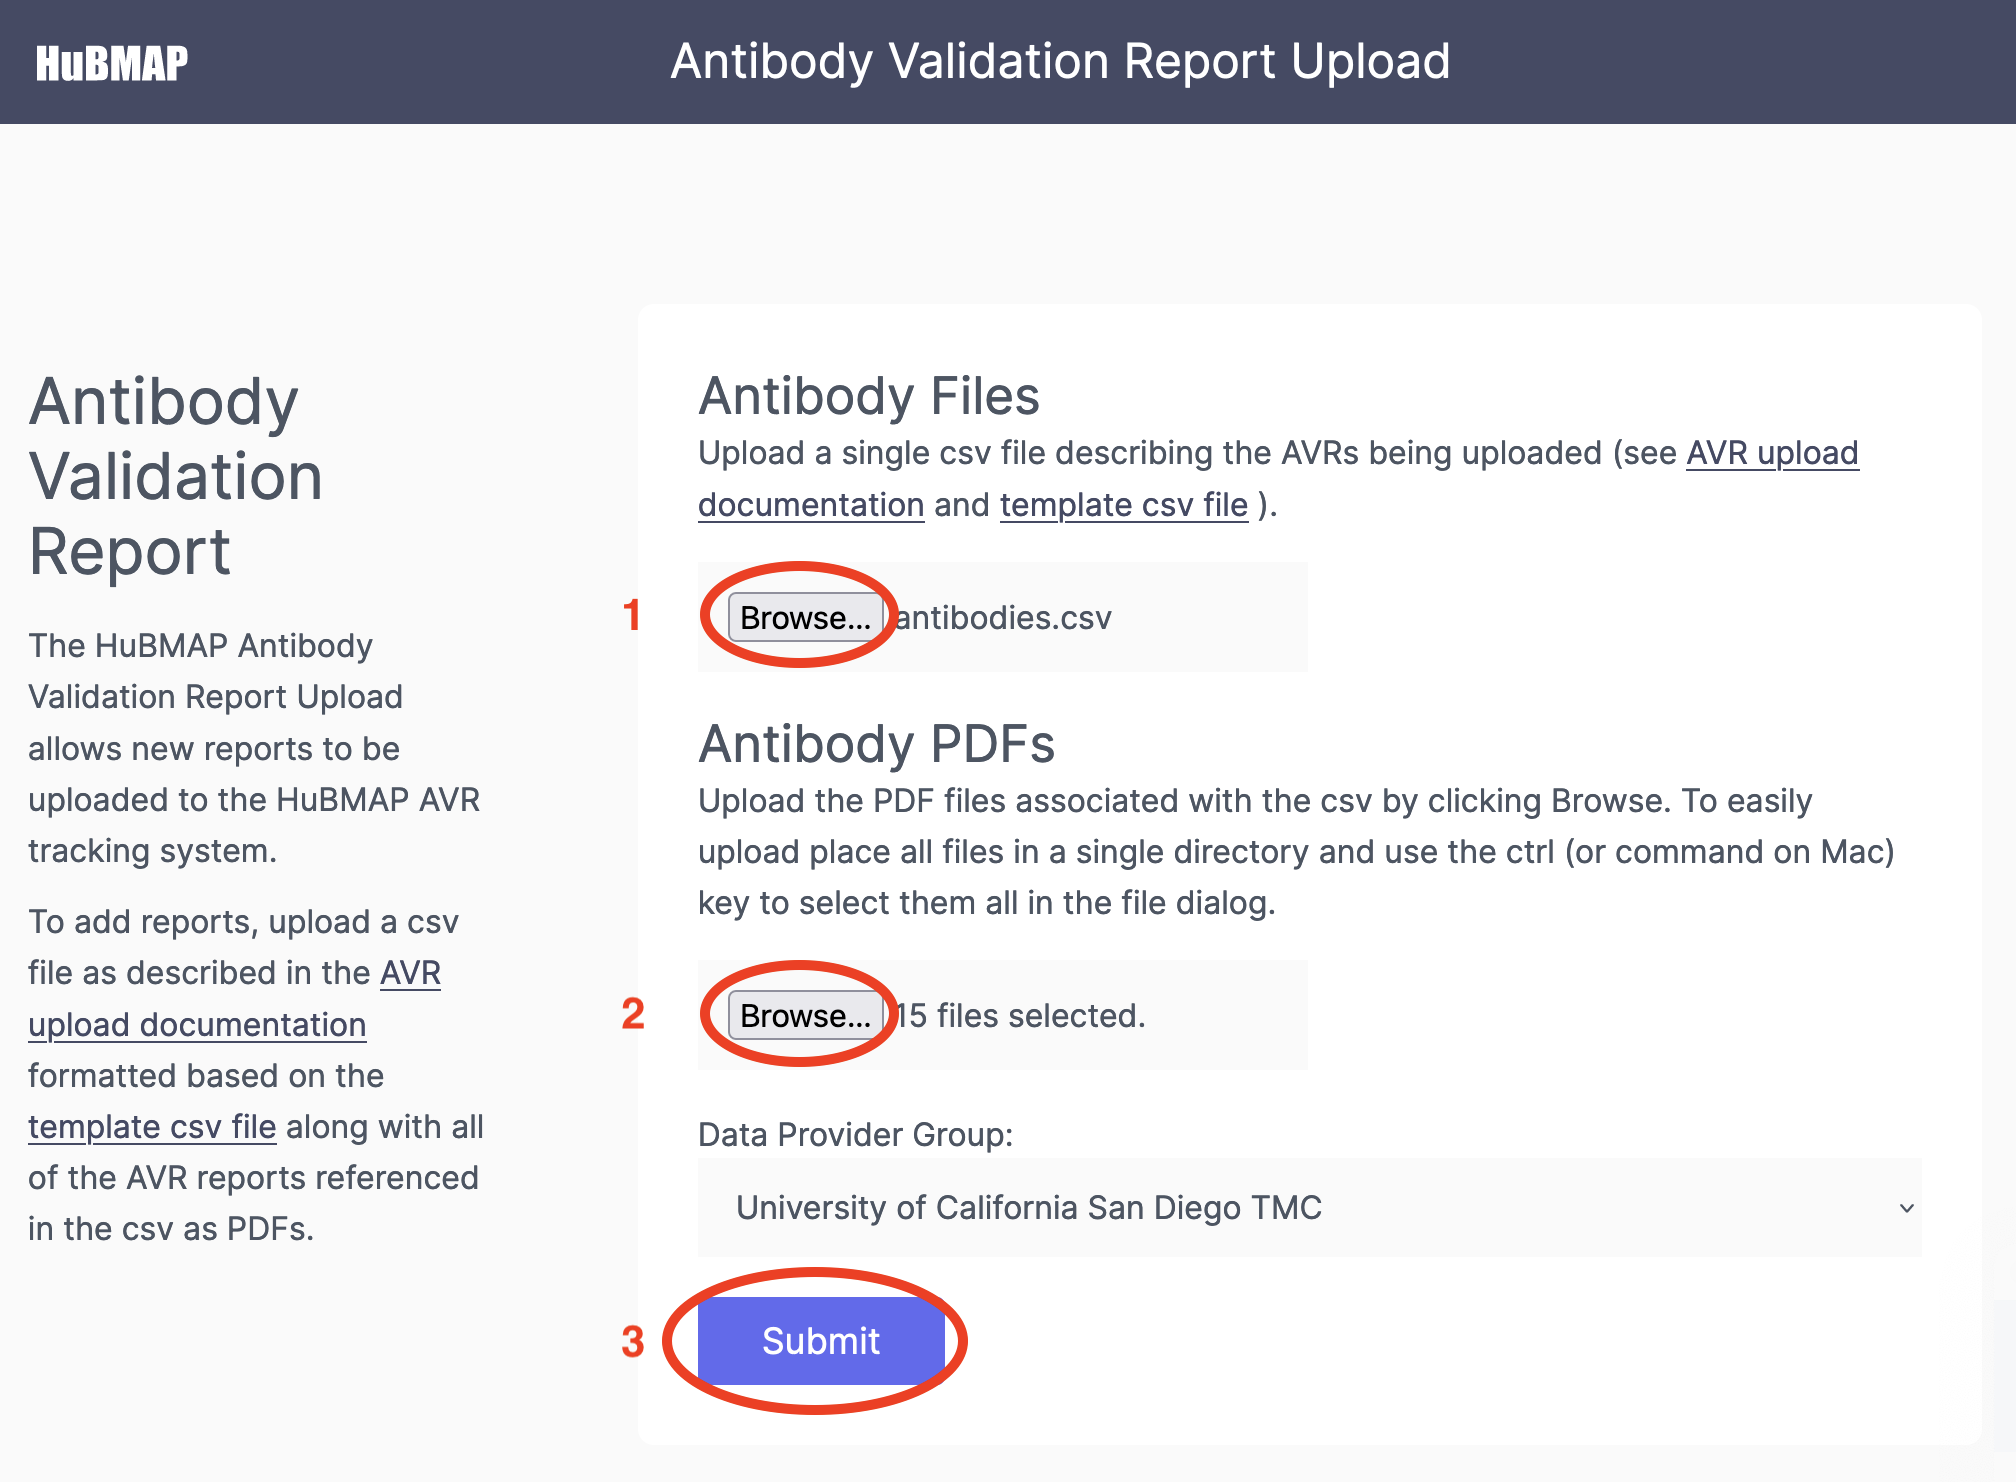Viewport: 2016px width, 1482px height.
Task: Browse for the antibody csv file
Action: tap(806, 617)
